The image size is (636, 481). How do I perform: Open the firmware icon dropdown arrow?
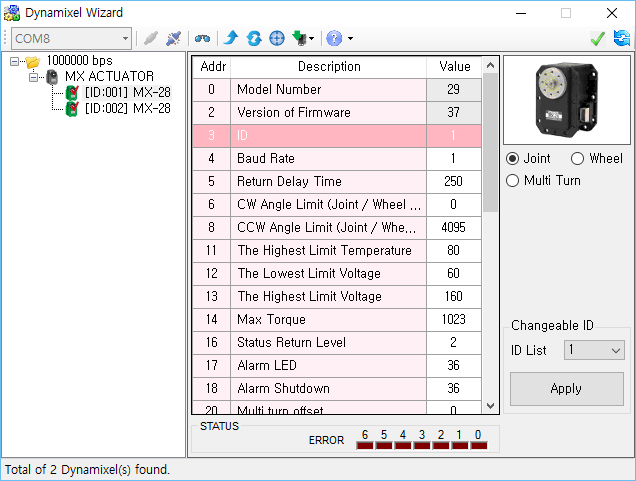coord(312,39)
